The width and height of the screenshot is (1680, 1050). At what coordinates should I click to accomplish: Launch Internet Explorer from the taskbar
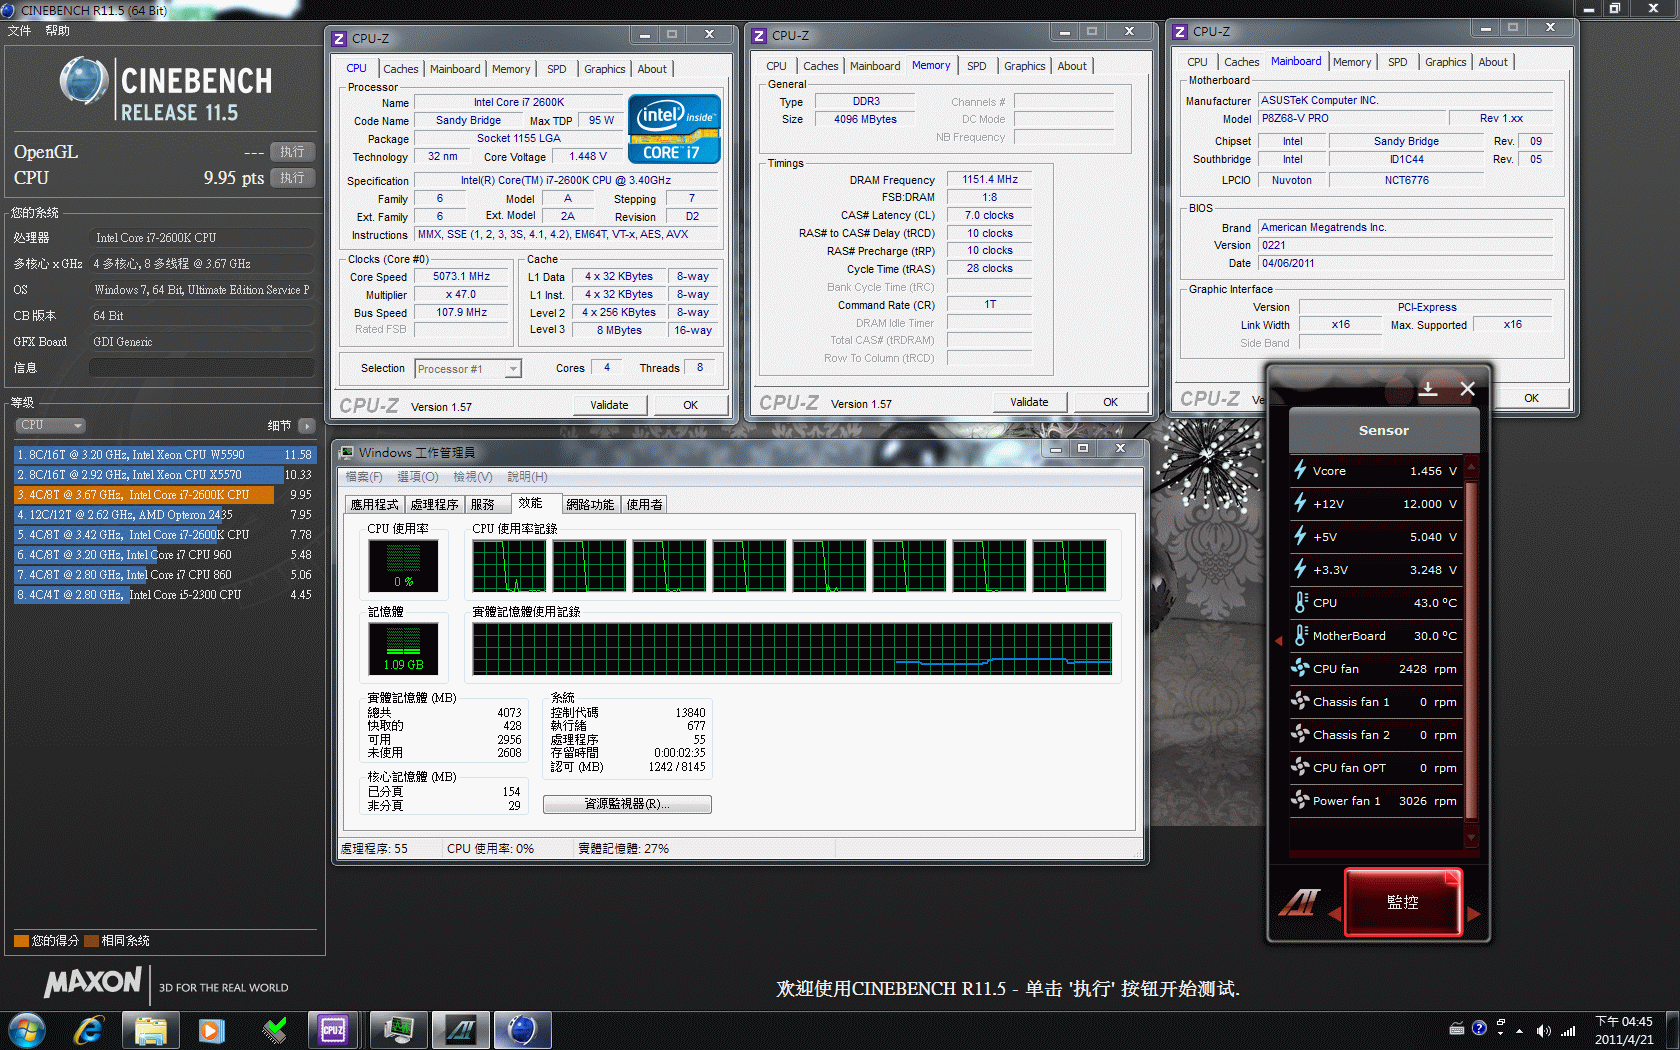point(89,1030)
